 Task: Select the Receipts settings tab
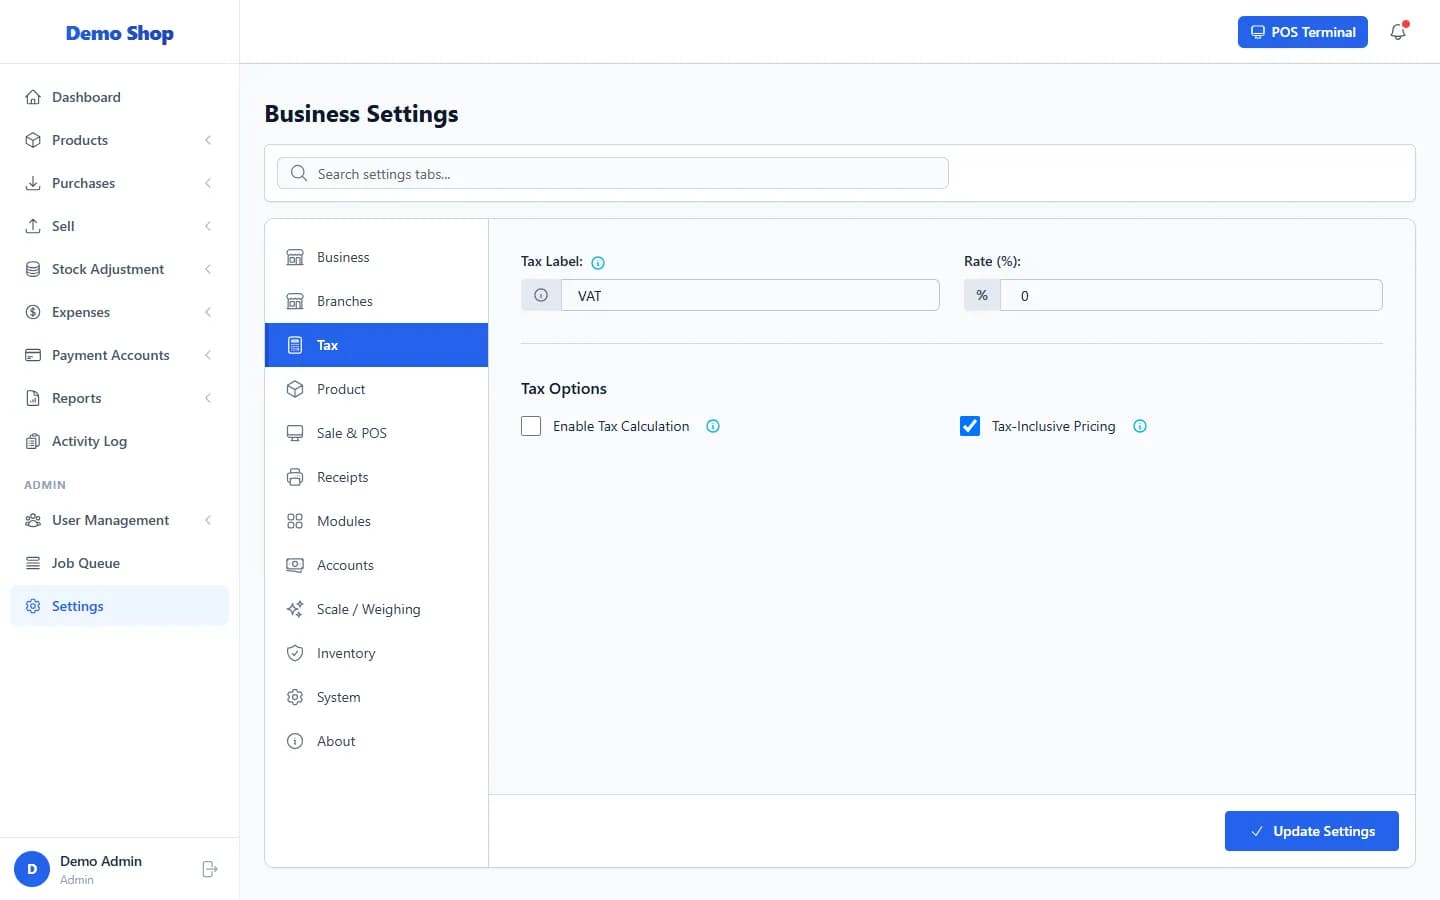point(376,477)
